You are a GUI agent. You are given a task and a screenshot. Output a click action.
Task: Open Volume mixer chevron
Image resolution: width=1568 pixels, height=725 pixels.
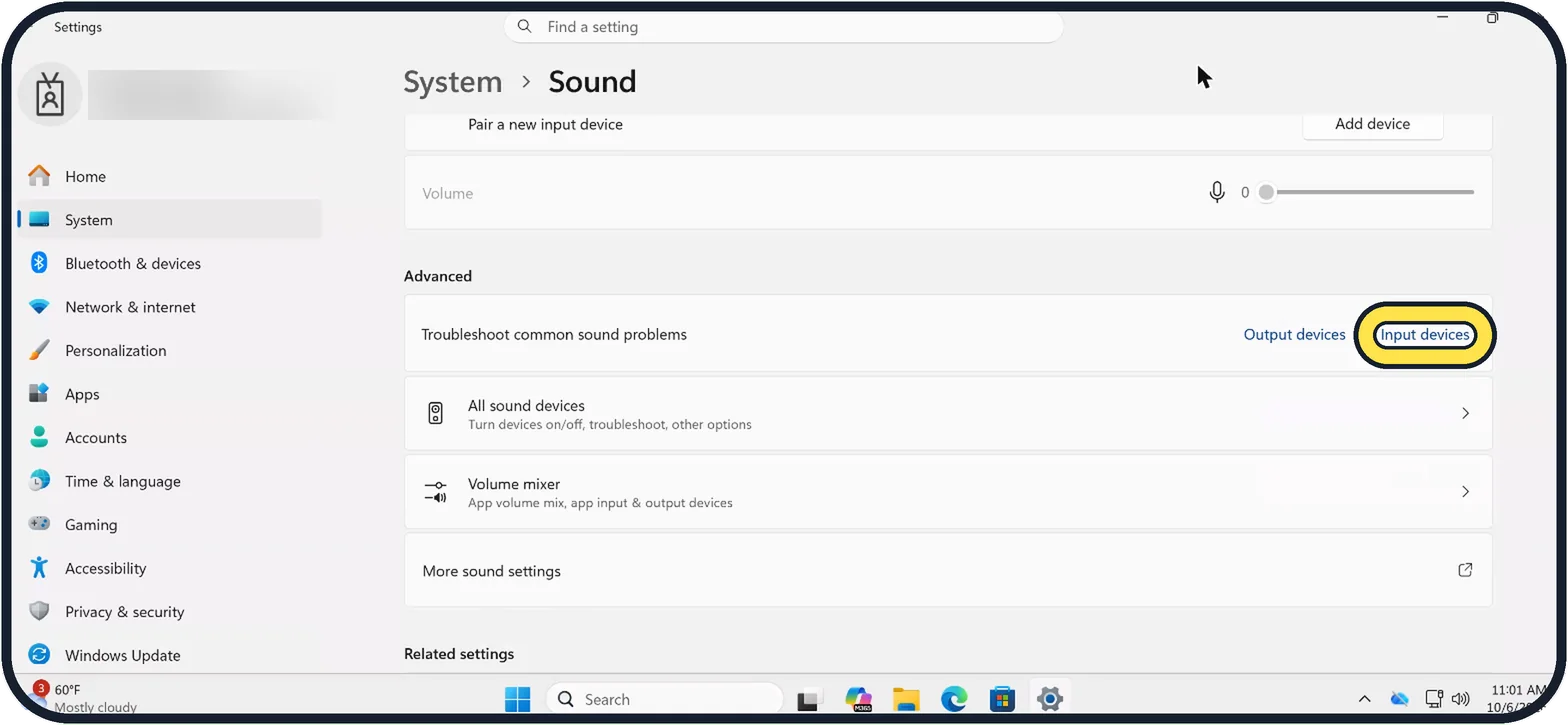point(1465,491)
